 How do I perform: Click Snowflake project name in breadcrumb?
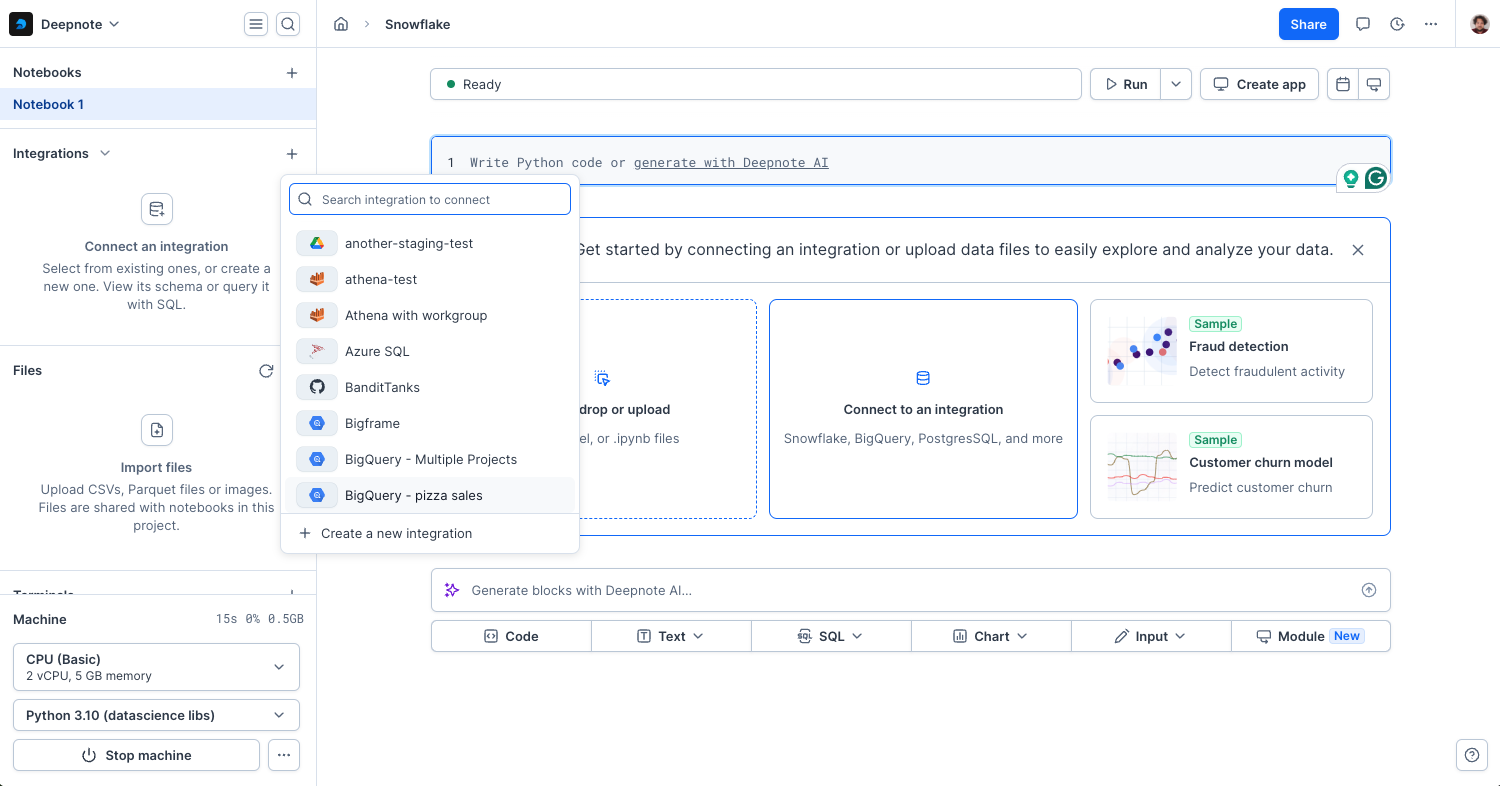coord(417,24)
